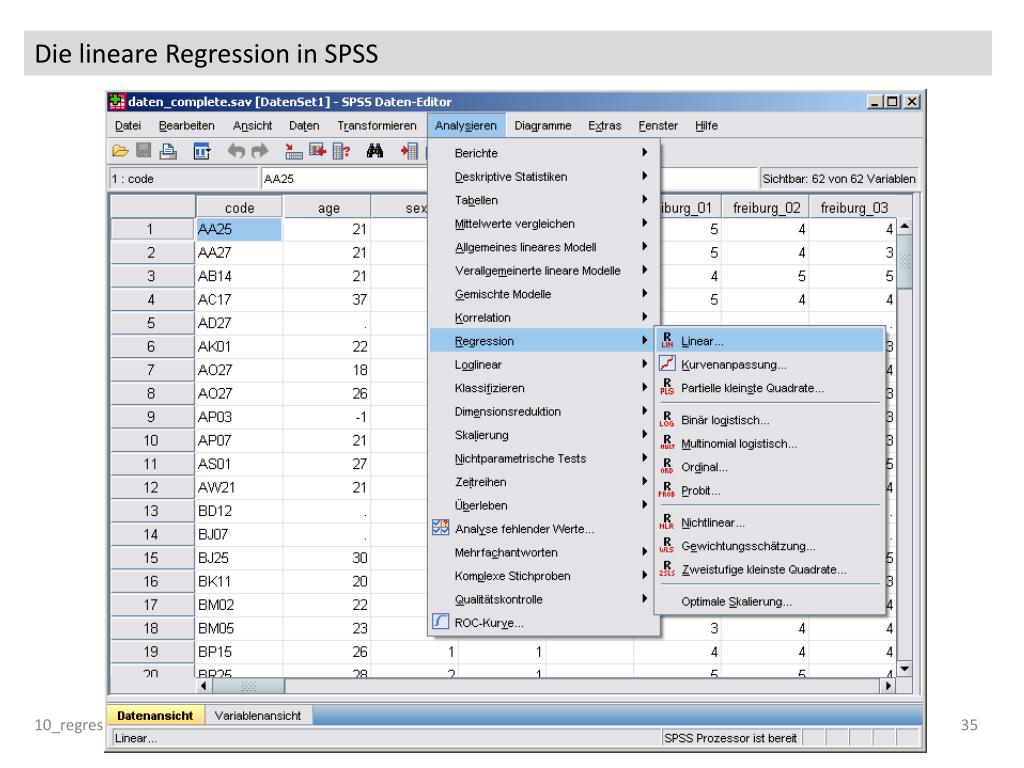This screenshot has height=768, width=1024.
Task: Select the 'age' column header
Action: 327,208
